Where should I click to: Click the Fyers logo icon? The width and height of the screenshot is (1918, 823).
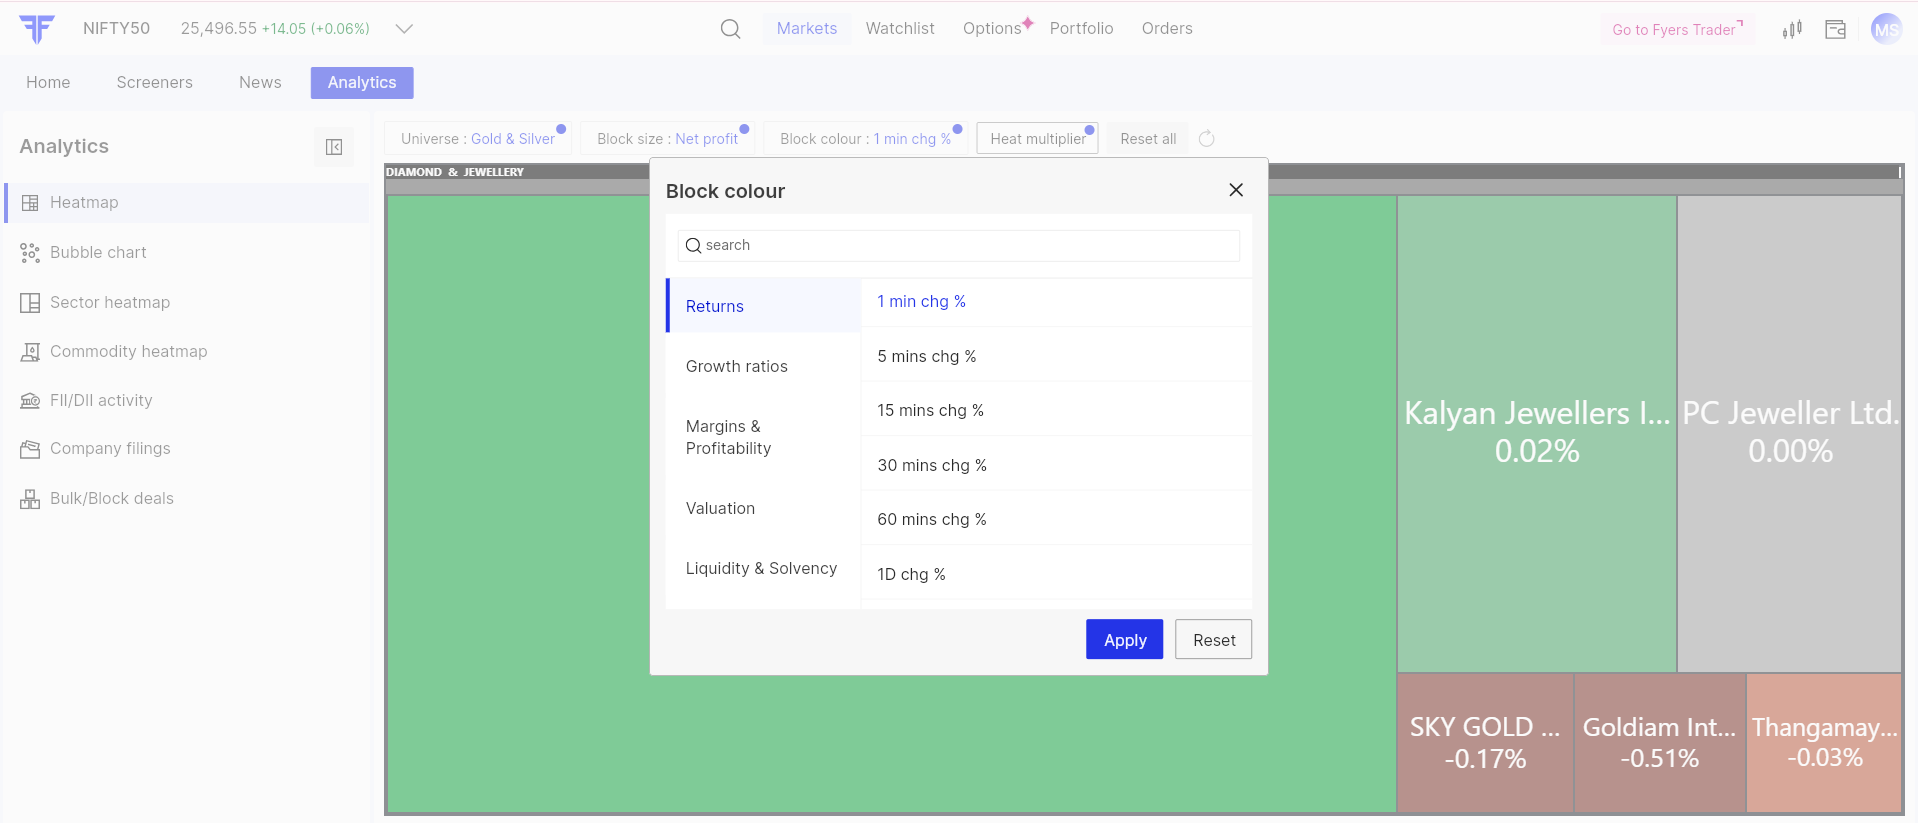coord(37,29)
